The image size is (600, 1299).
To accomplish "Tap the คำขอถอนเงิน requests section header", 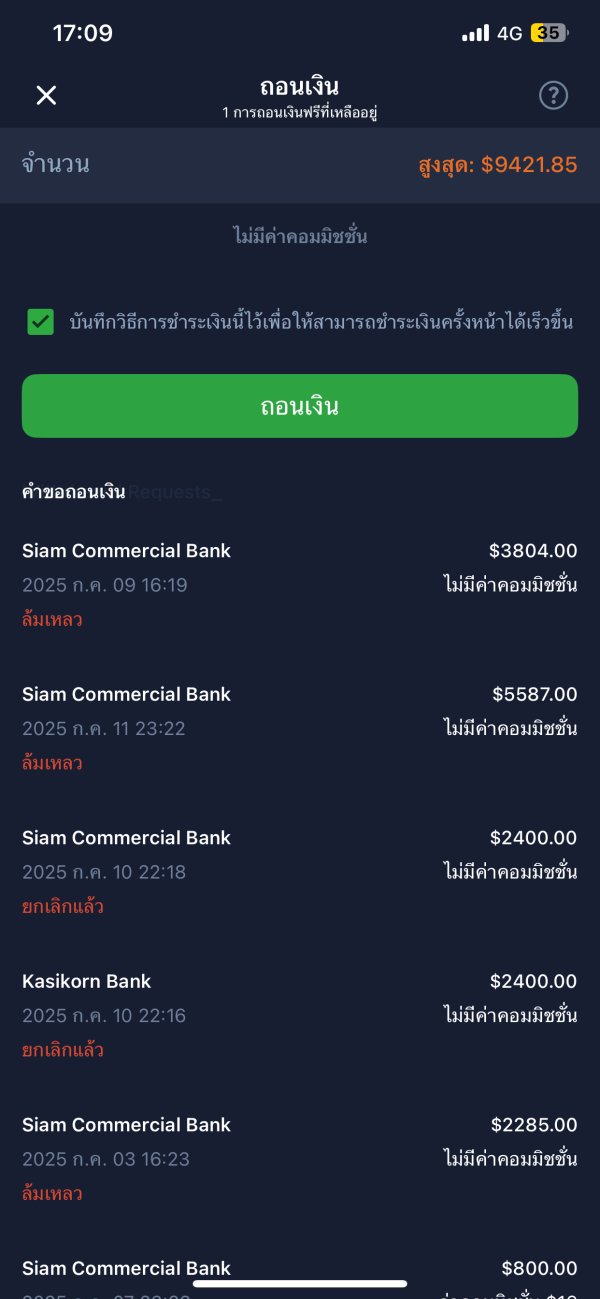I will (74, 492).
